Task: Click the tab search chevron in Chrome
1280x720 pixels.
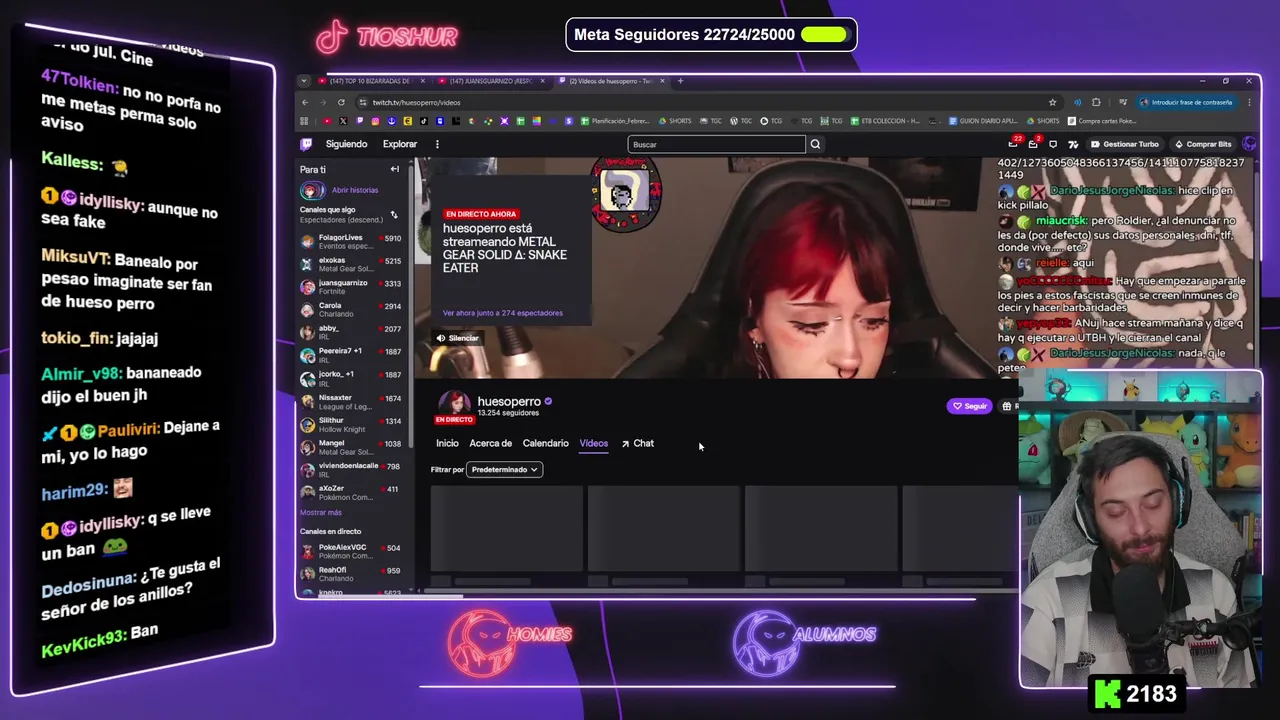Action: tap(304, 80)
